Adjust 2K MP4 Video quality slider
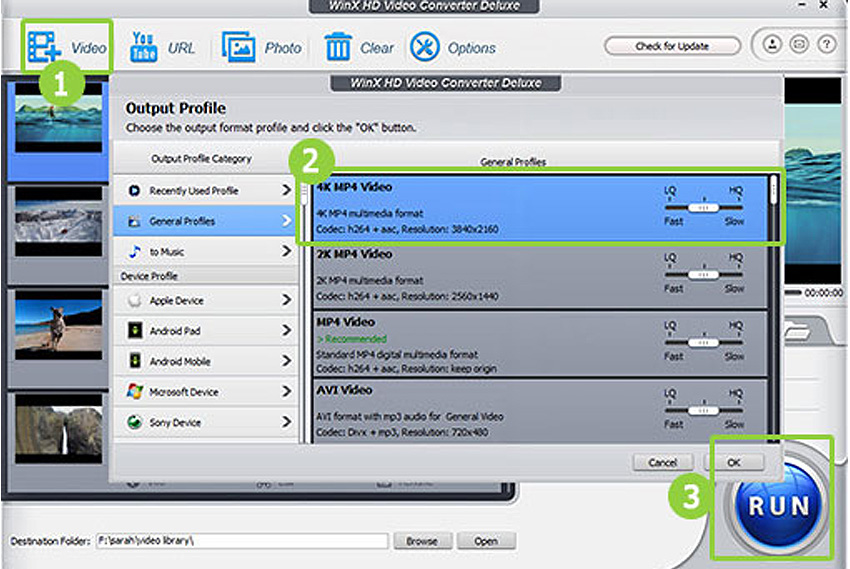The width and height of the screenshot is (850, 569). pos(703,275)
